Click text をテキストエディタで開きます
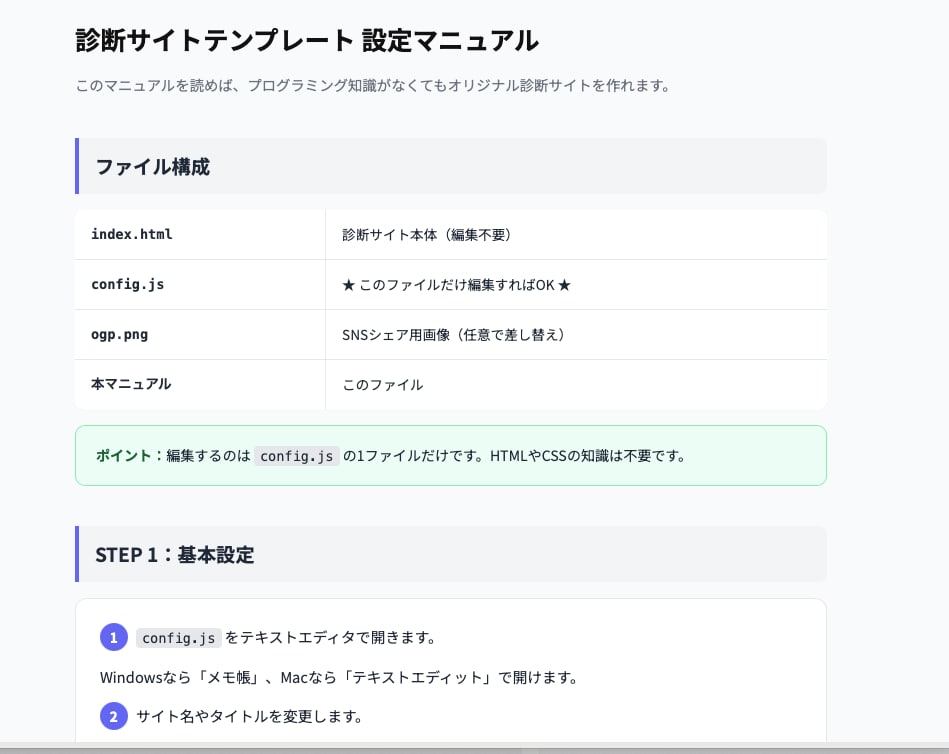The width and height of the screenshot is (949, 754). pos(330,637)
